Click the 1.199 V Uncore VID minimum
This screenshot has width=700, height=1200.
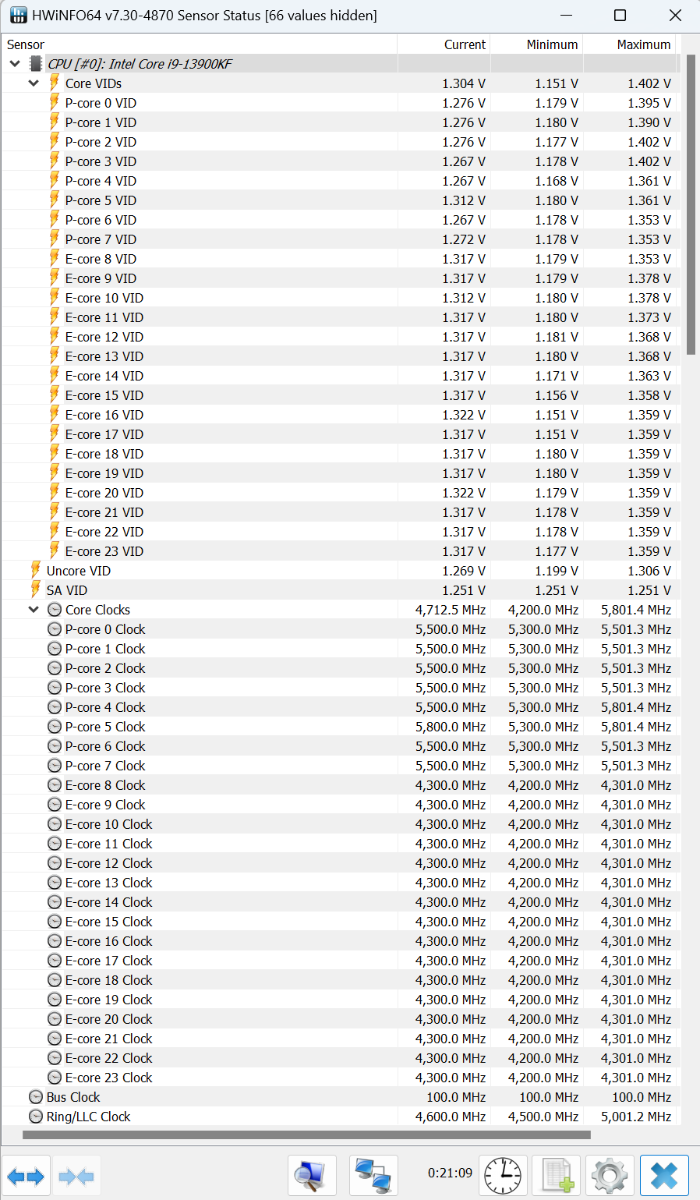[x=557, y=571]
